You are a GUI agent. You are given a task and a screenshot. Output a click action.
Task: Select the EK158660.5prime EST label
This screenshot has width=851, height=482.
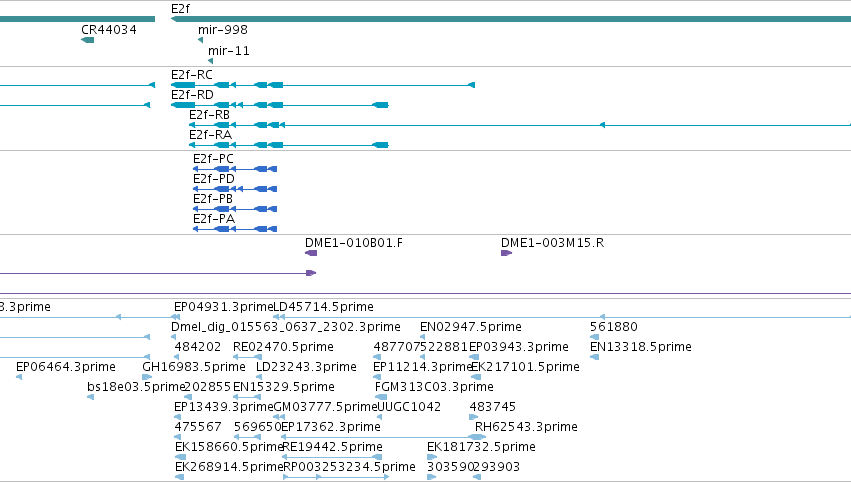click(229, 448)
